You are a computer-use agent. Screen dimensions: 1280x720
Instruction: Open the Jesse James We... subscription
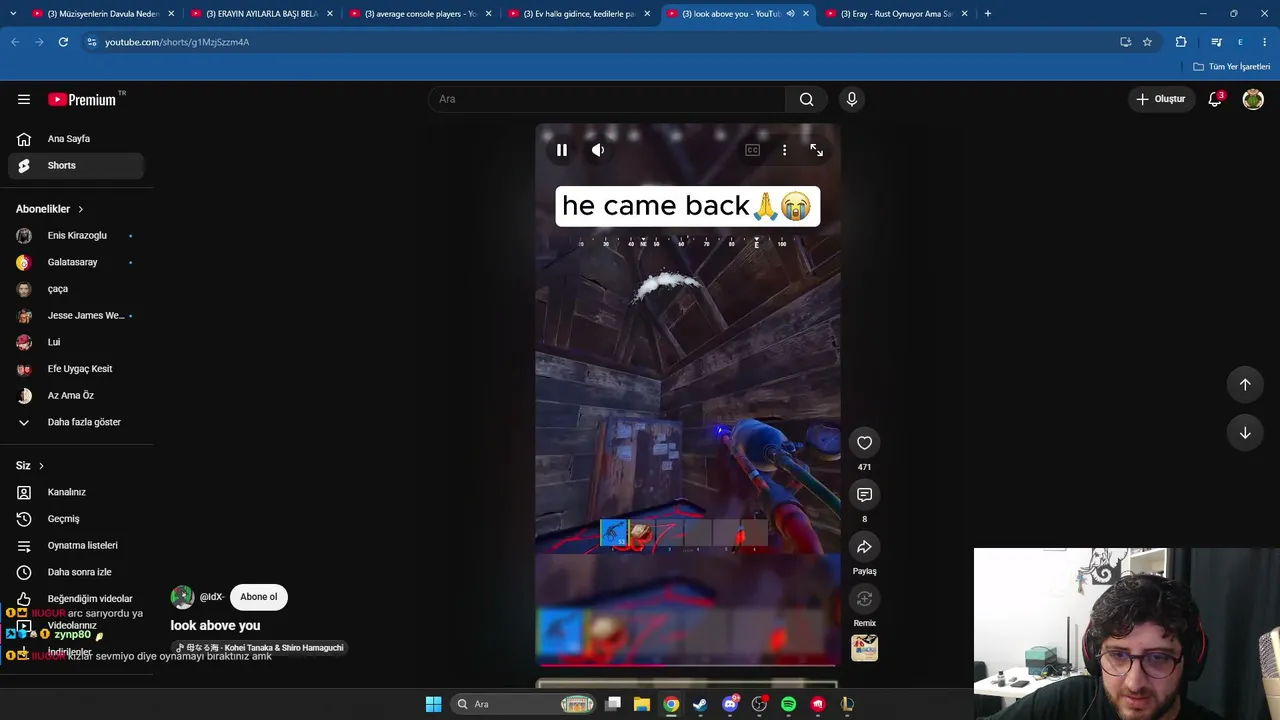click(76, 316)
